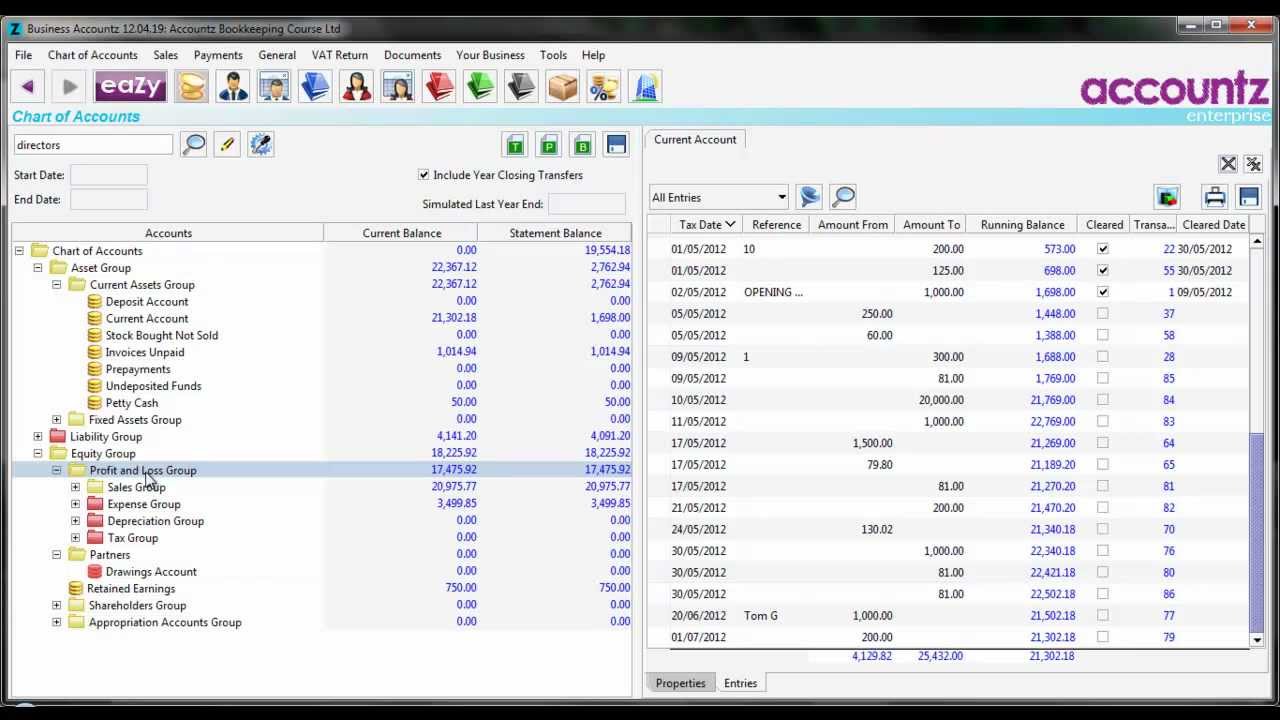Click the blue building toolbar icon
The image size is (1280, 720).
click(645, 87)
